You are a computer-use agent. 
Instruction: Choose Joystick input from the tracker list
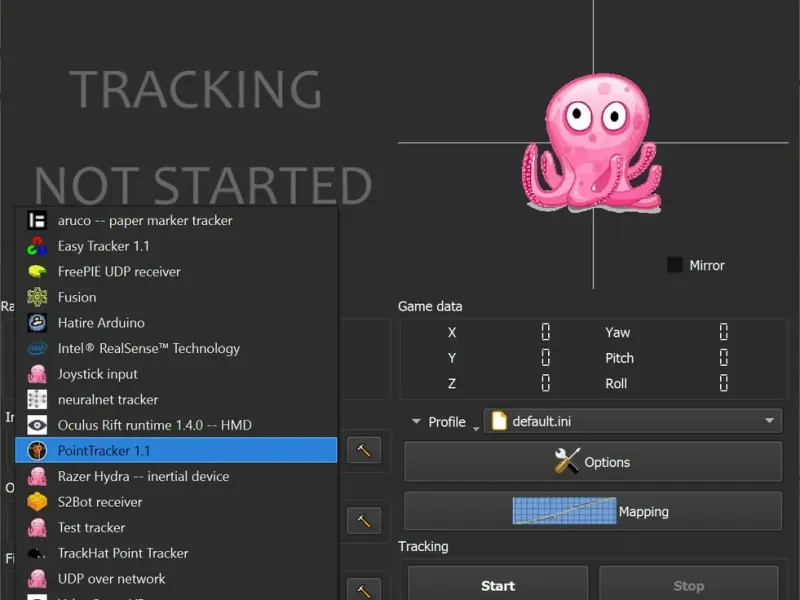(x=176, y=374)
